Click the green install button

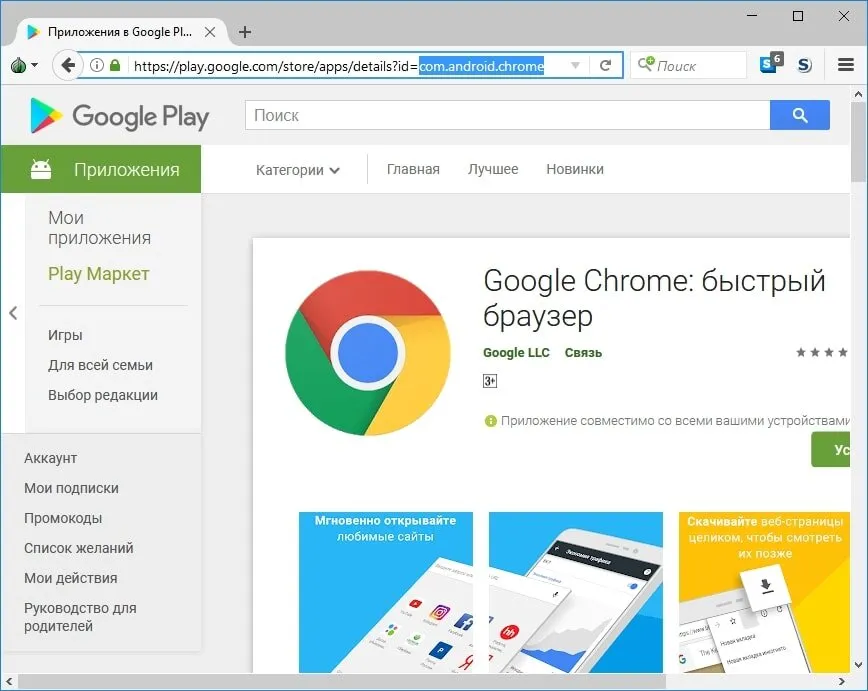coord(830,450)
